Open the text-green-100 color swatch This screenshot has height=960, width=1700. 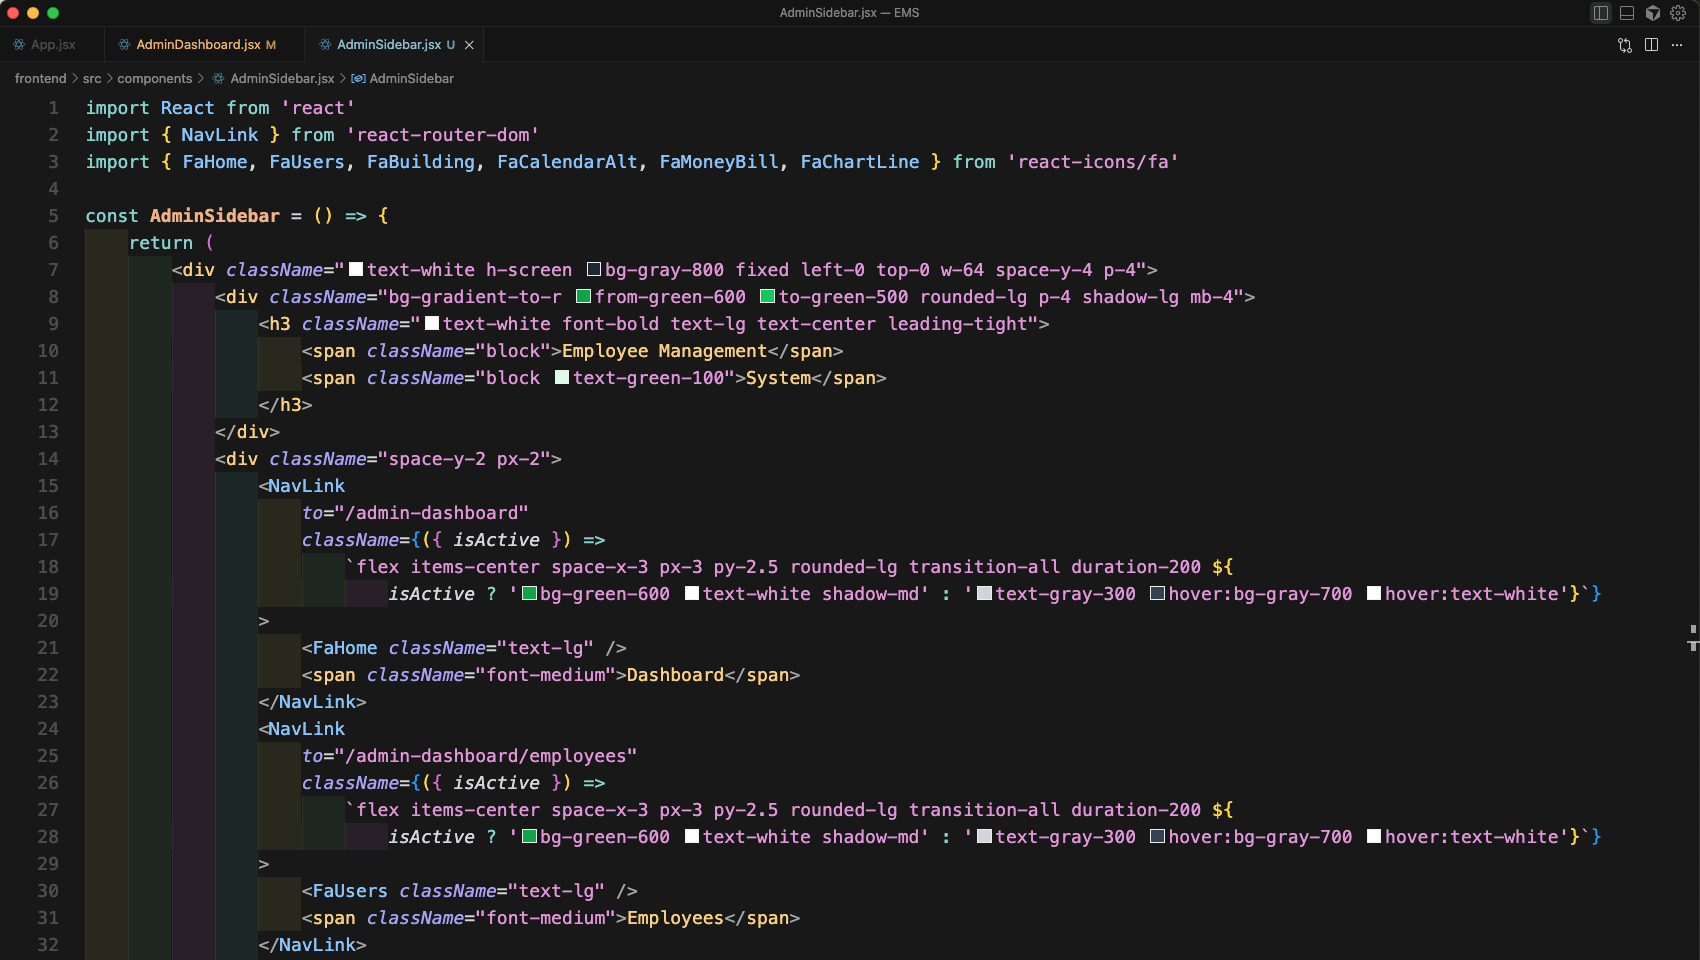561,378
